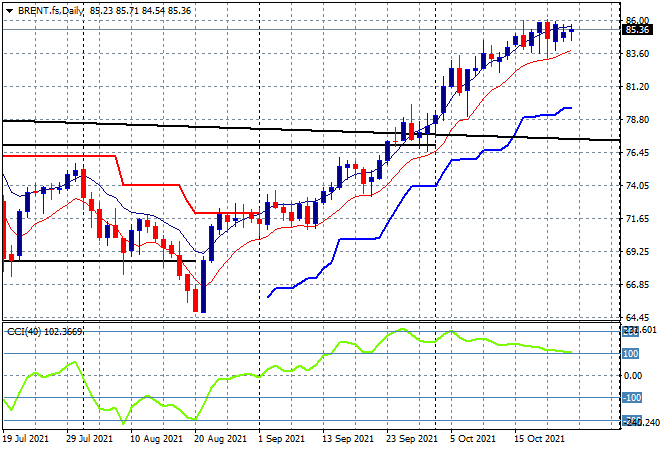Image resolution: width=660 pixels, height=450 pixels.
Task: Click the CCI 100 level label
Action: (x=631, y=354)
